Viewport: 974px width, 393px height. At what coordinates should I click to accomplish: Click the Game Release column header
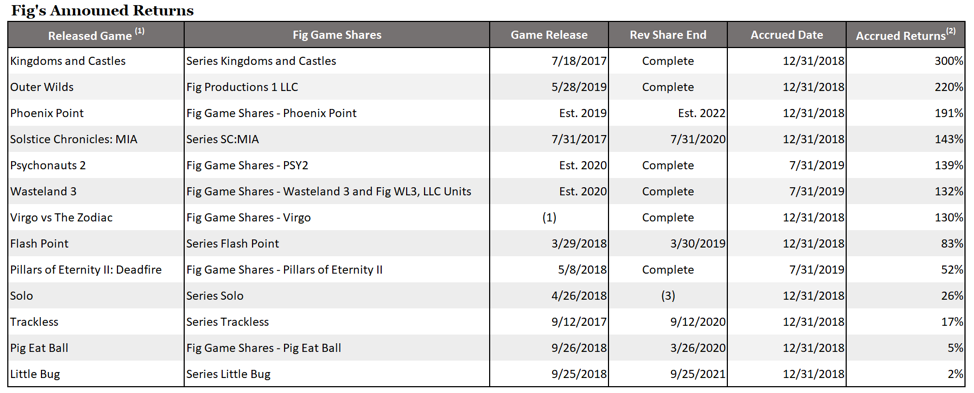549,35
